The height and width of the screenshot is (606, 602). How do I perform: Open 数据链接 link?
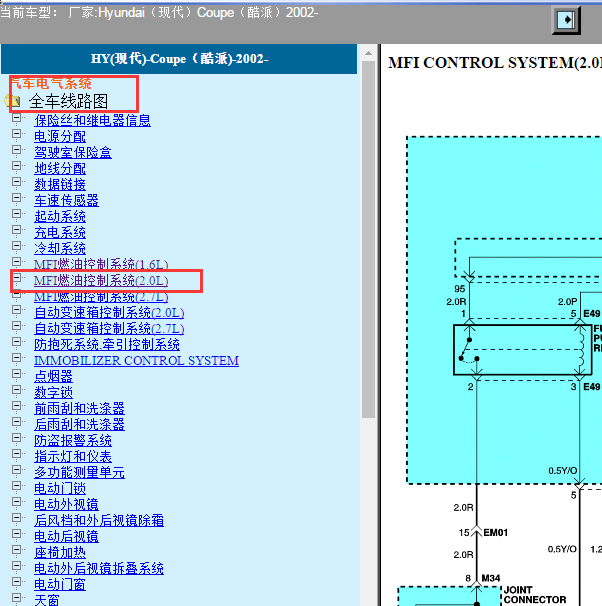[x=60, y=184]
